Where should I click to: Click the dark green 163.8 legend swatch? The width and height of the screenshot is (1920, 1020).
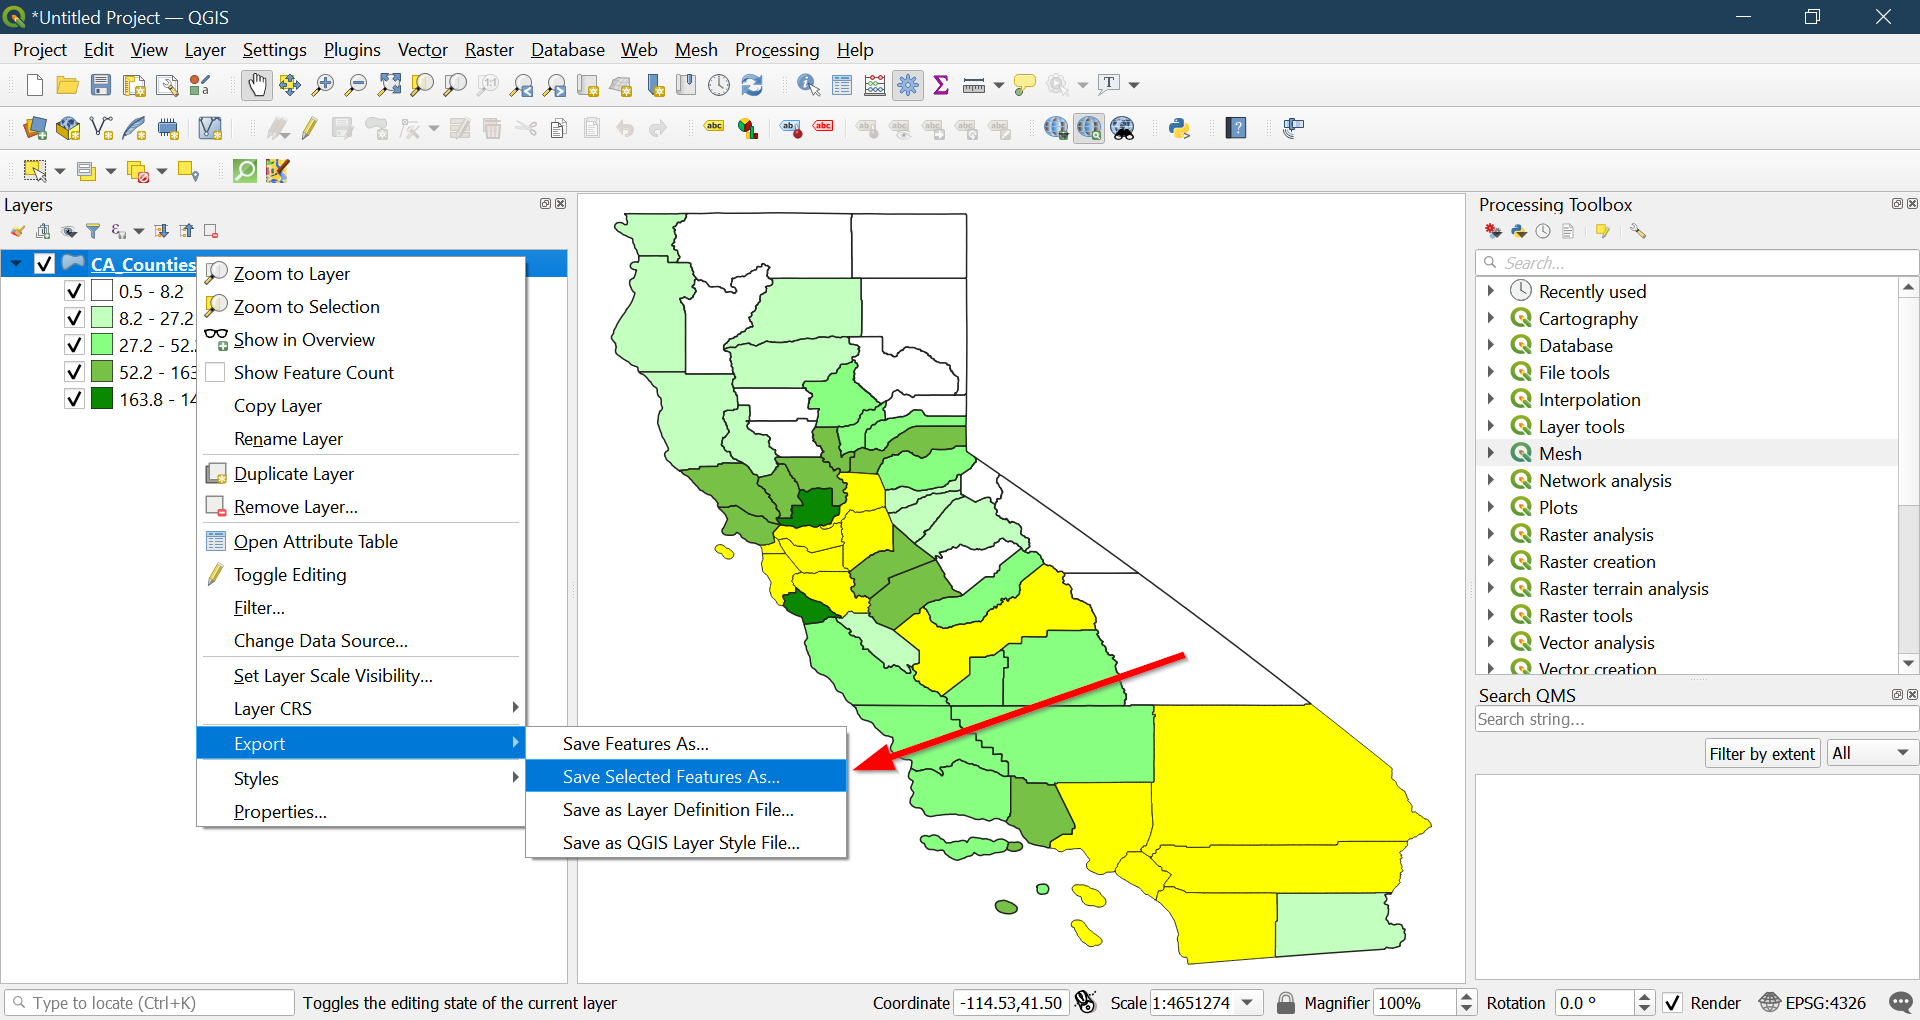click(x=102, y=399)
